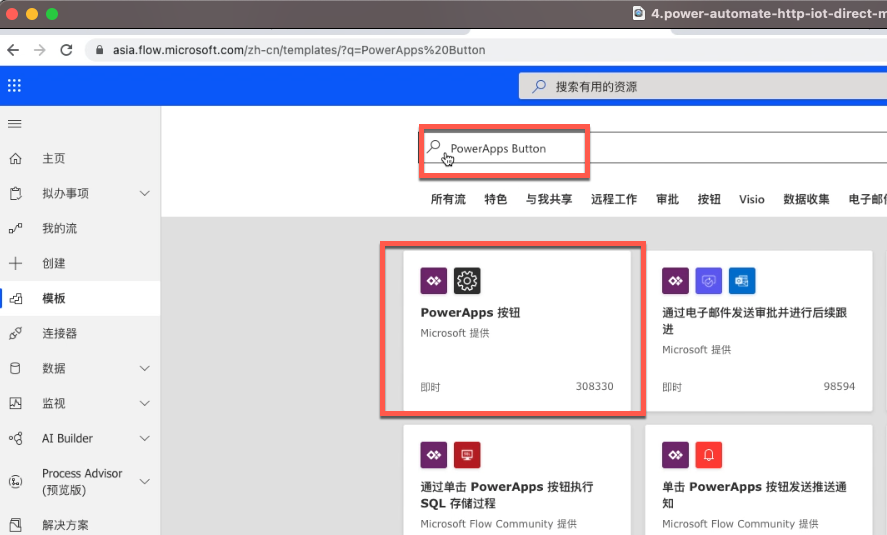Click the monitor chart icon beside 监视

15,403
